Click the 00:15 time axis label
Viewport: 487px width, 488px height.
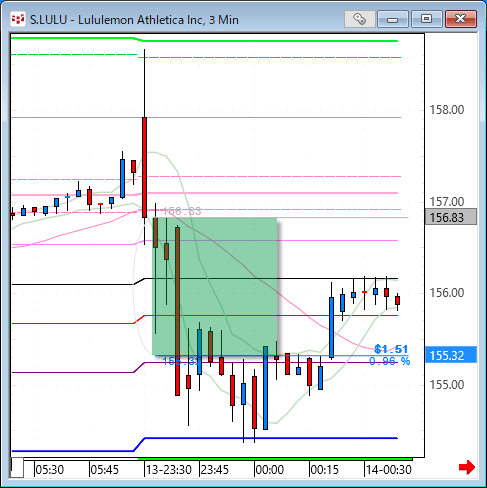[324, 470]
